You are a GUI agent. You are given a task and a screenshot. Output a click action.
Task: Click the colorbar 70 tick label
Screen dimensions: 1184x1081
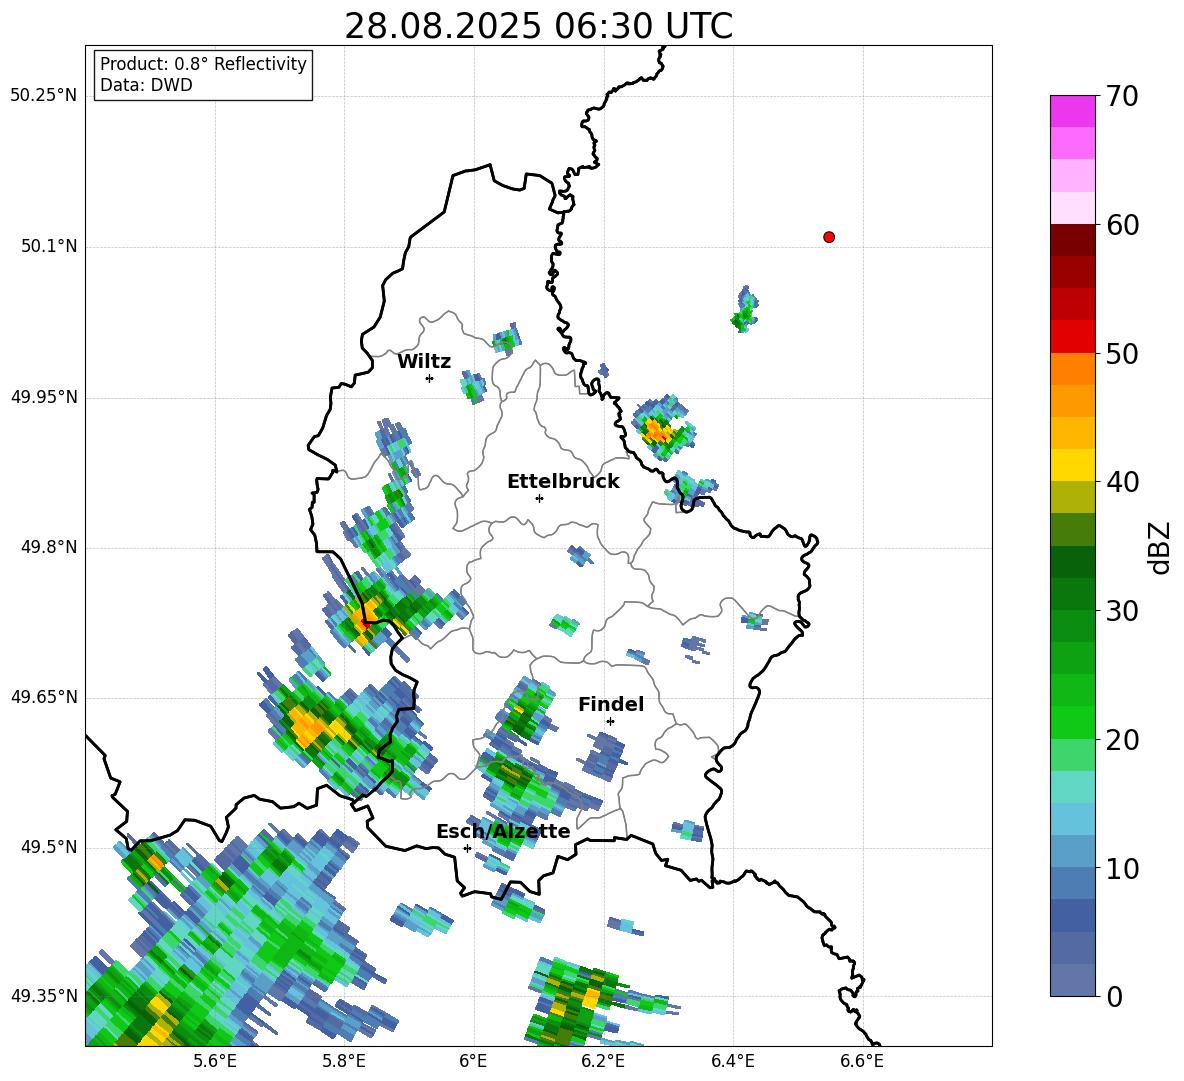1122,96
